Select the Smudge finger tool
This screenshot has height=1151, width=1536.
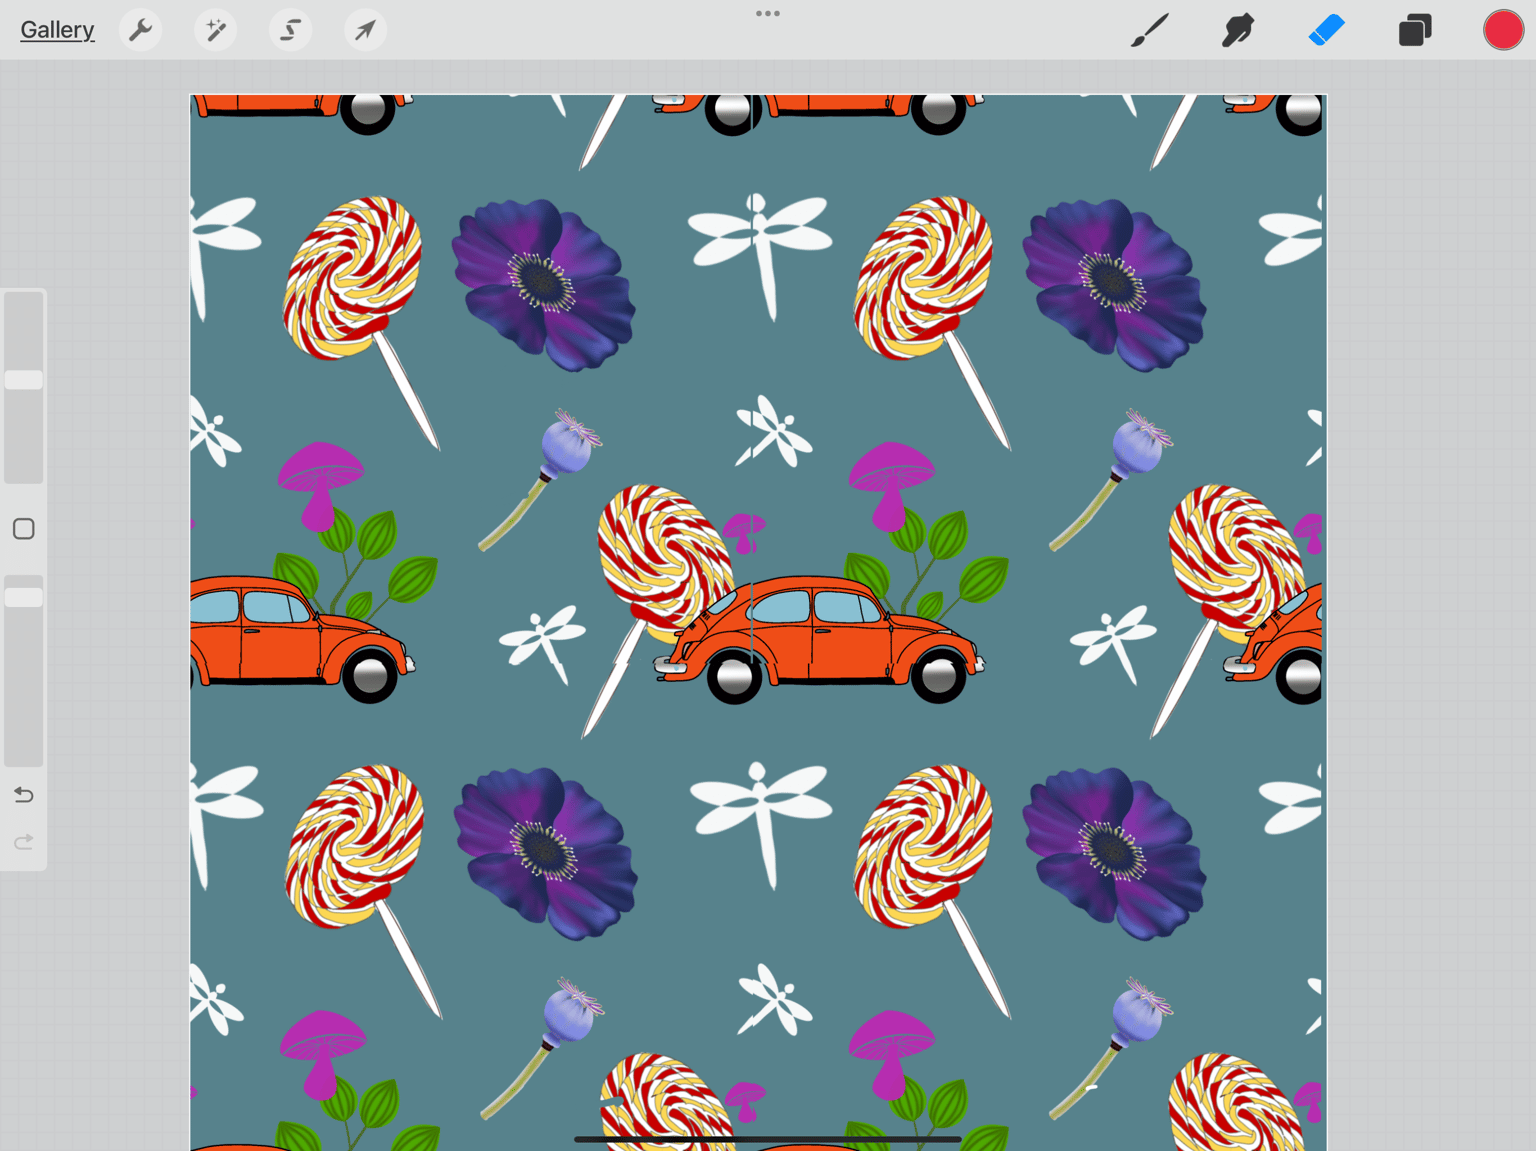pos(1238,30)
